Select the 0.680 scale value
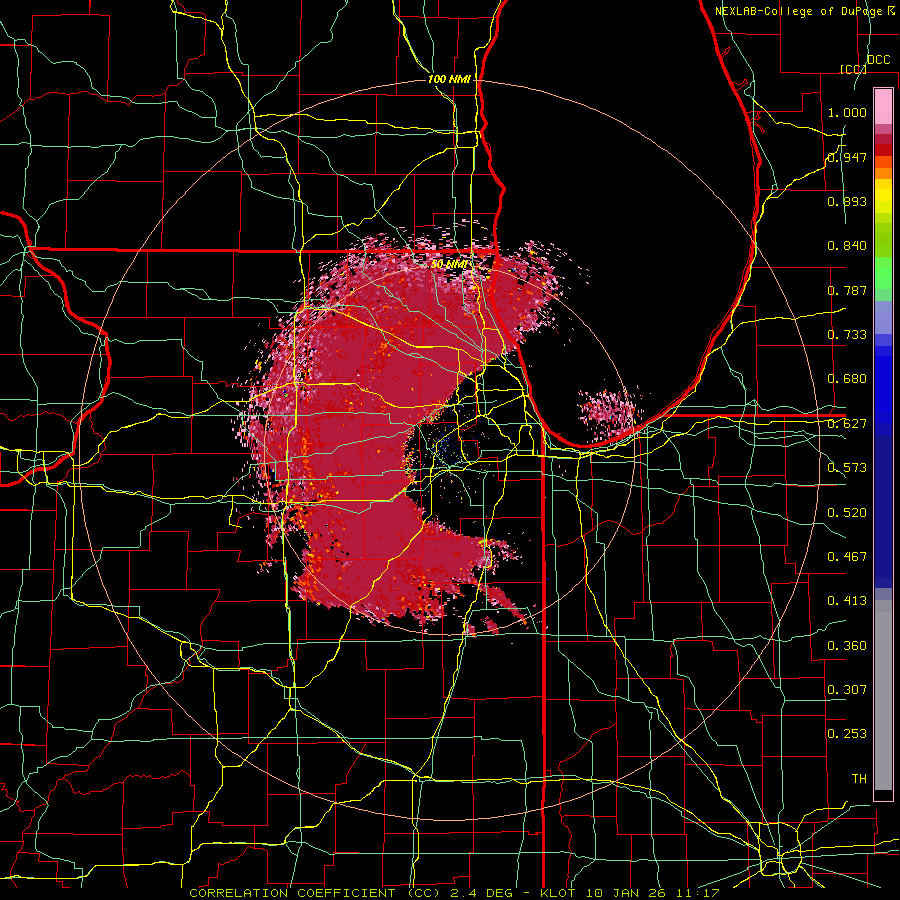Image resolution: width=900 pixels, height=900 pixels. 847,379
